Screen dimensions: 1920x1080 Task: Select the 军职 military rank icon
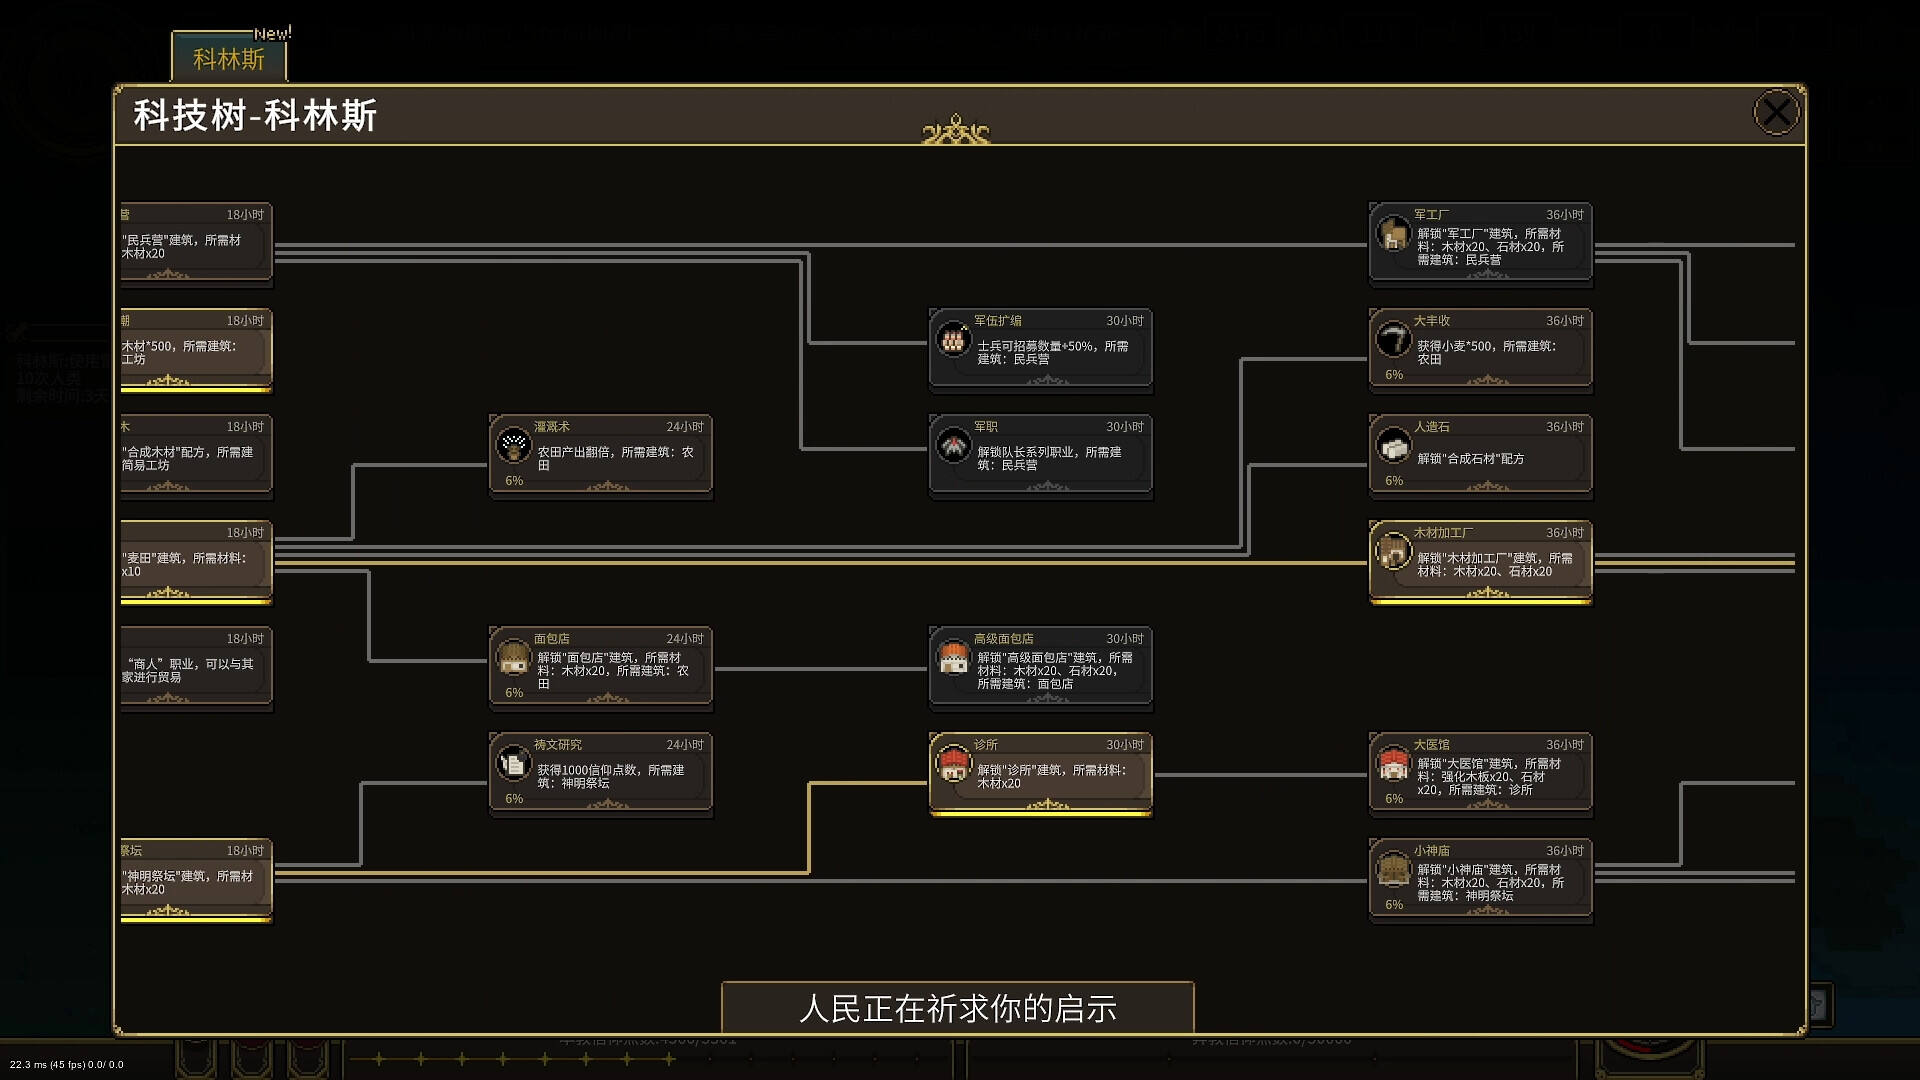953,447
